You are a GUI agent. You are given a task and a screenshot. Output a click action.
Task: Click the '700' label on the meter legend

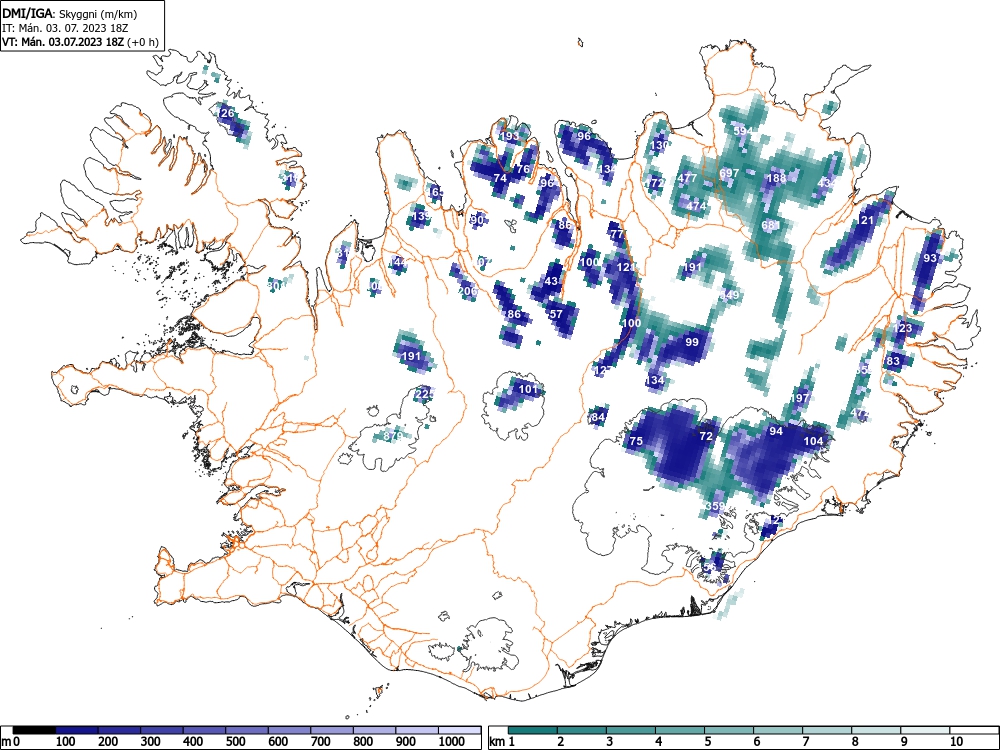(x=321, y=742)
